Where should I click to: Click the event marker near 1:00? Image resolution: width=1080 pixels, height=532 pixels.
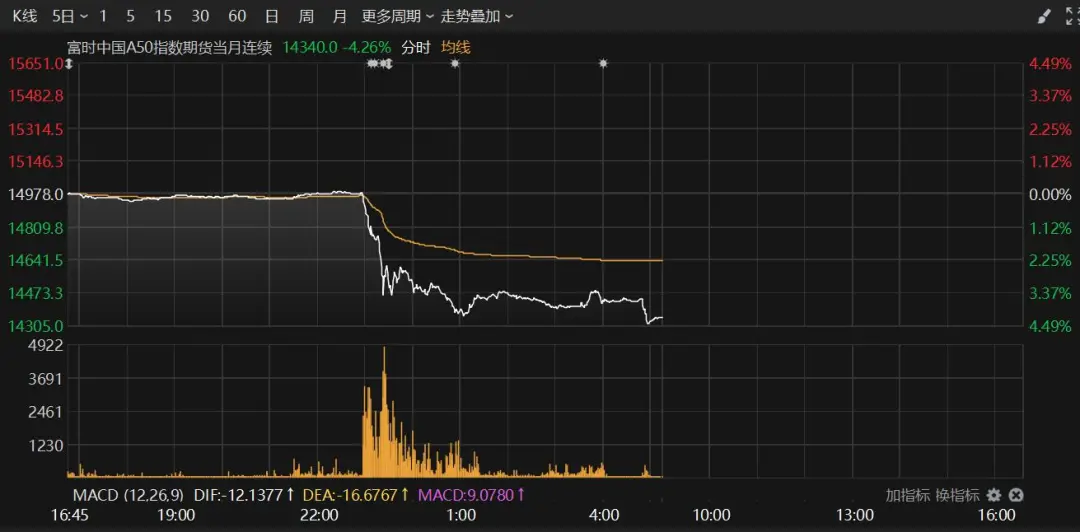click(x=455, y=63)
